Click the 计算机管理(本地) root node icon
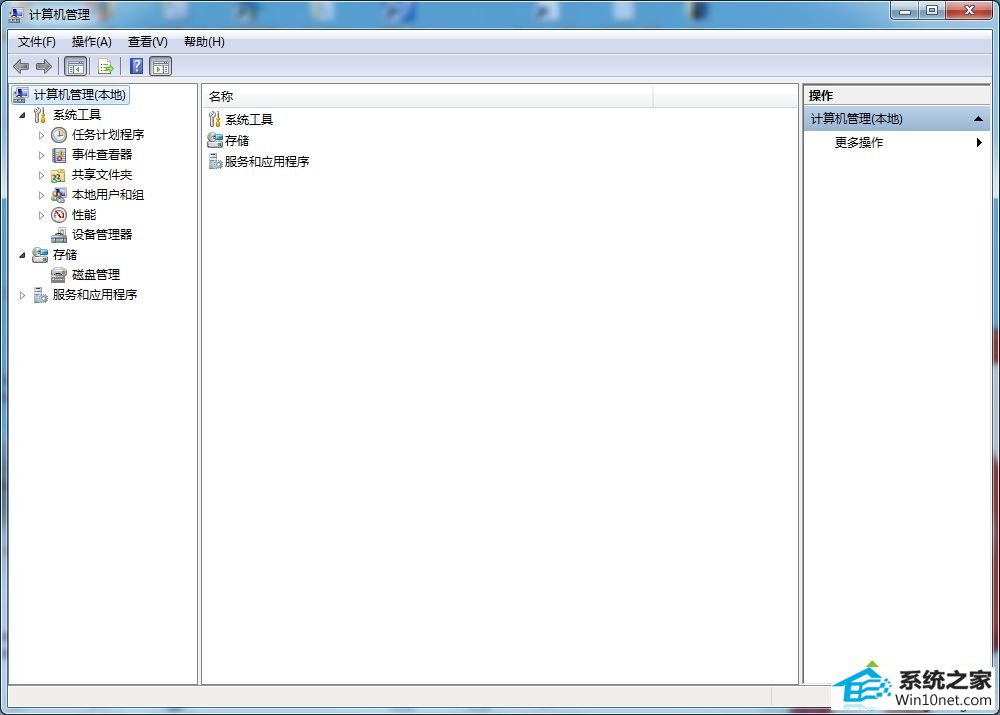 21,94
